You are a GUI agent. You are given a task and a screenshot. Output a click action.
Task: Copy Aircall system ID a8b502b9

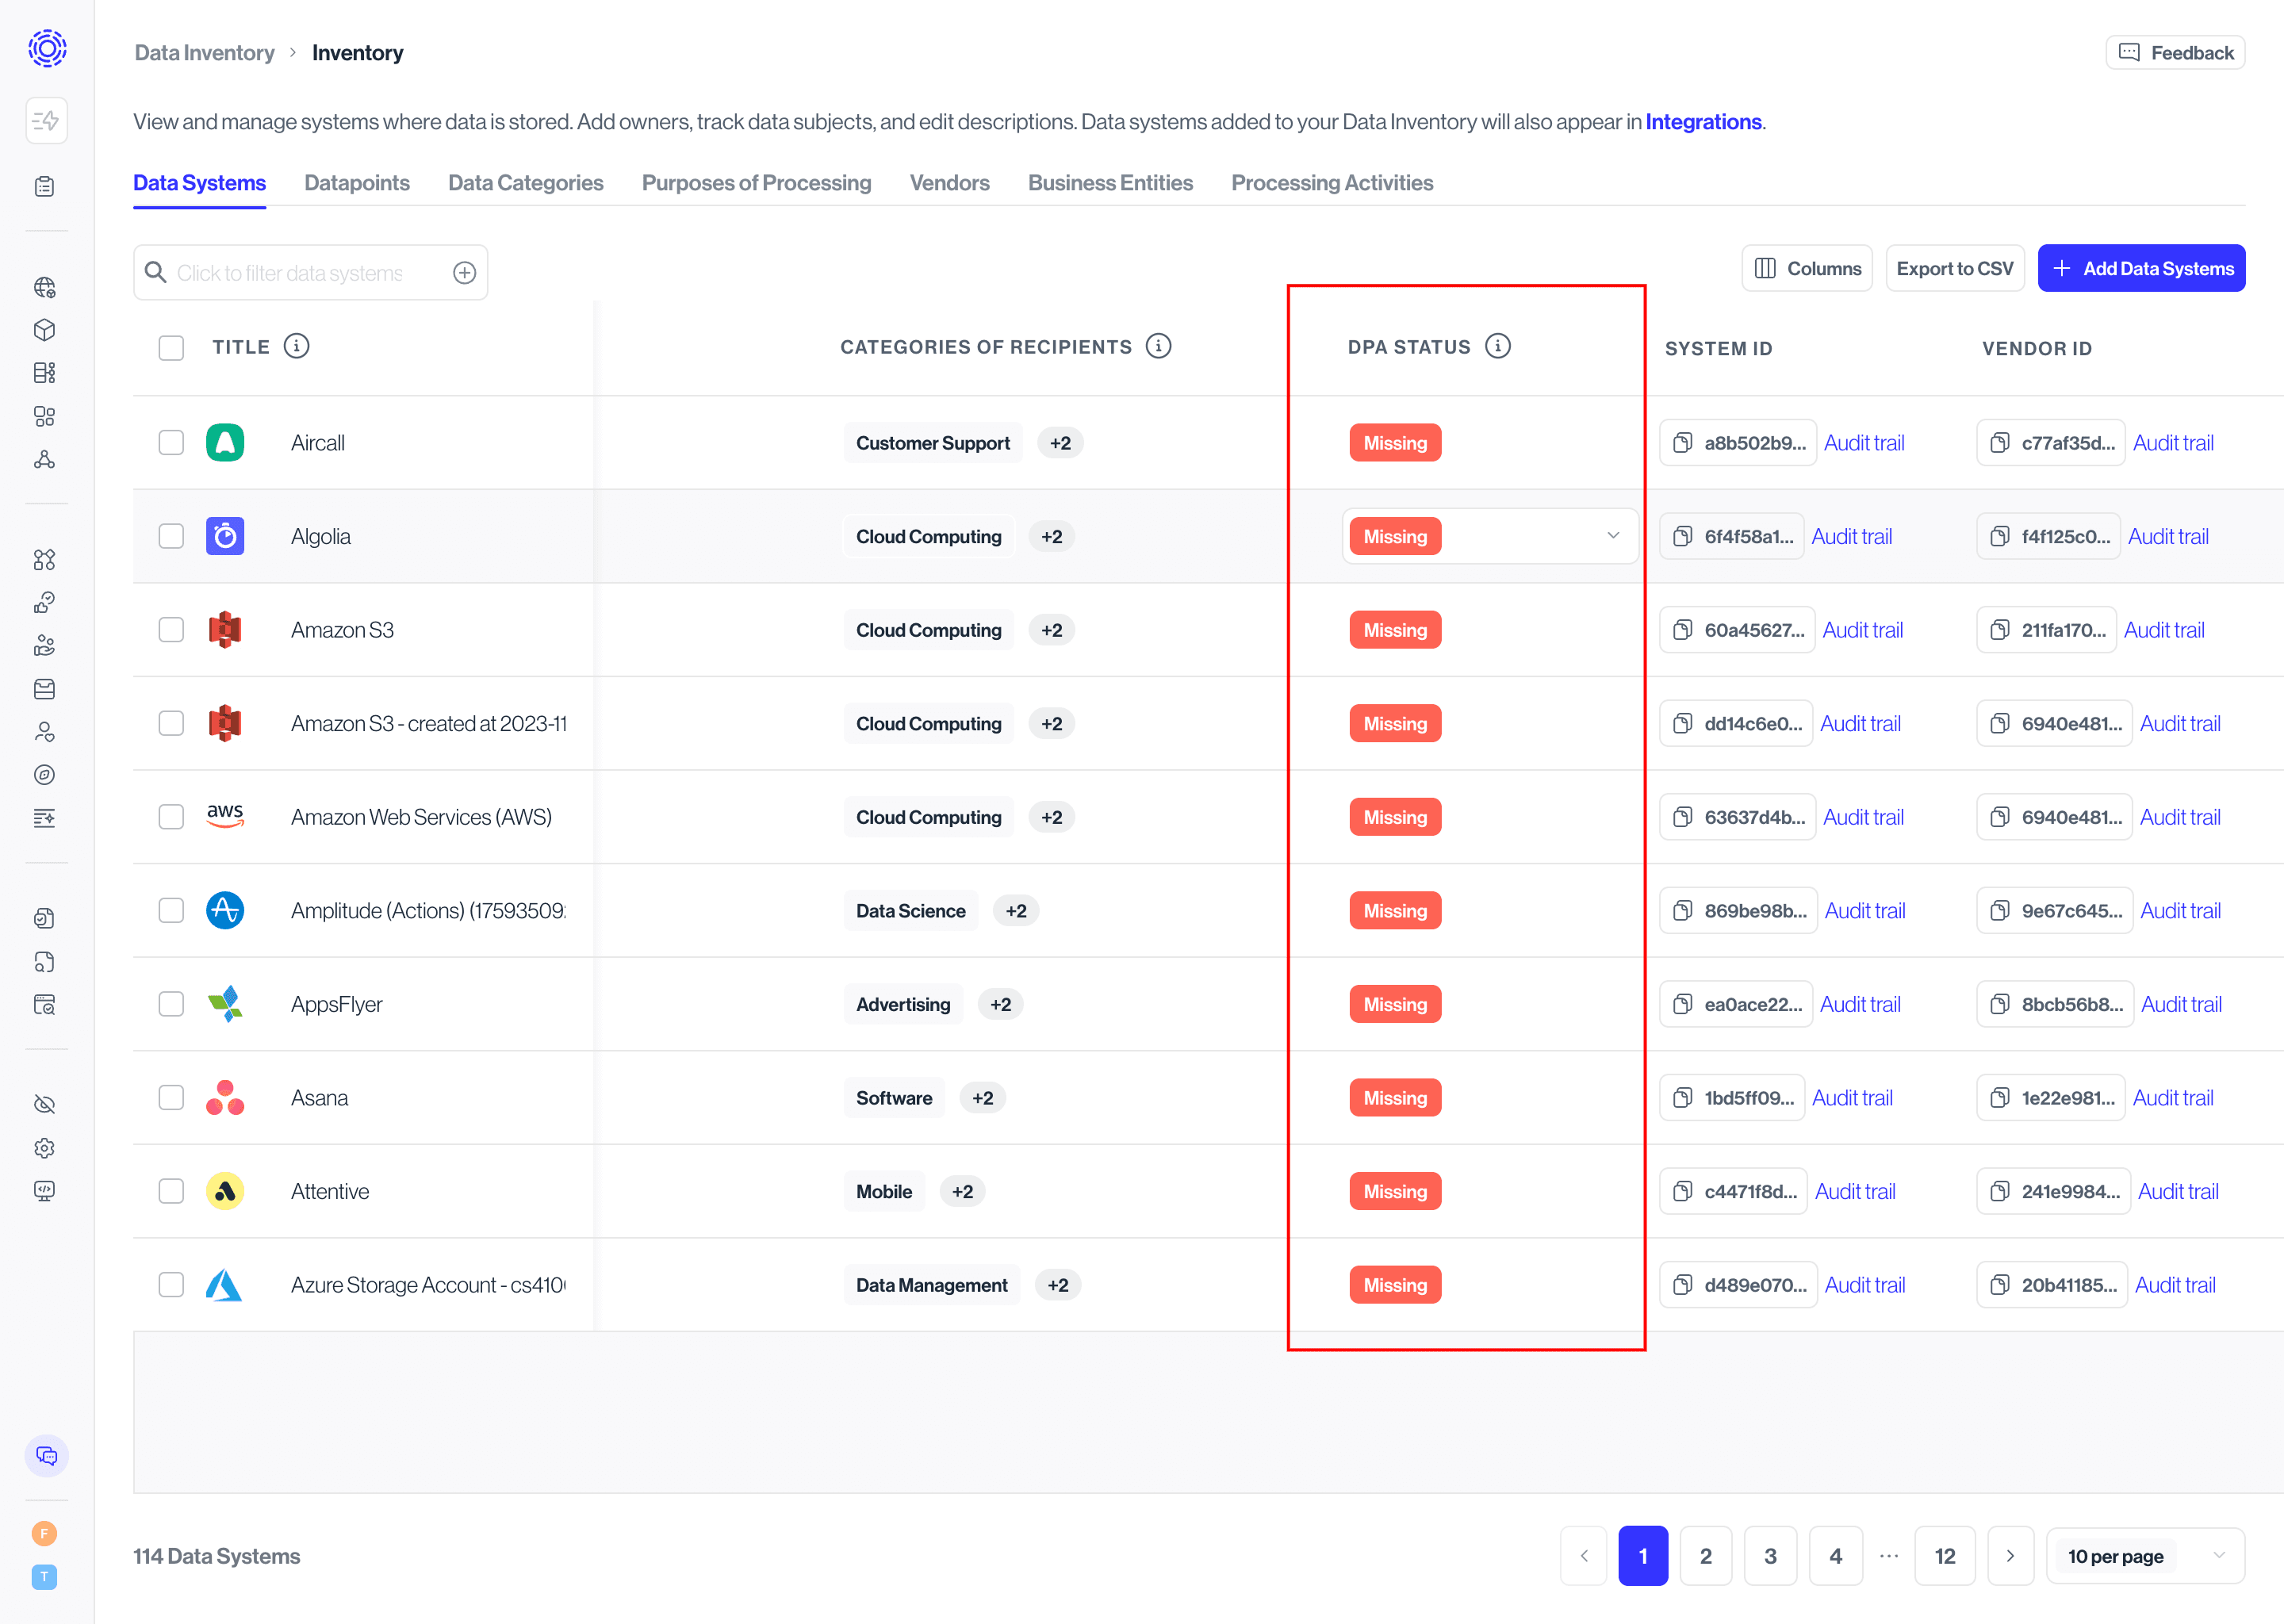(x=1683, y=443)
